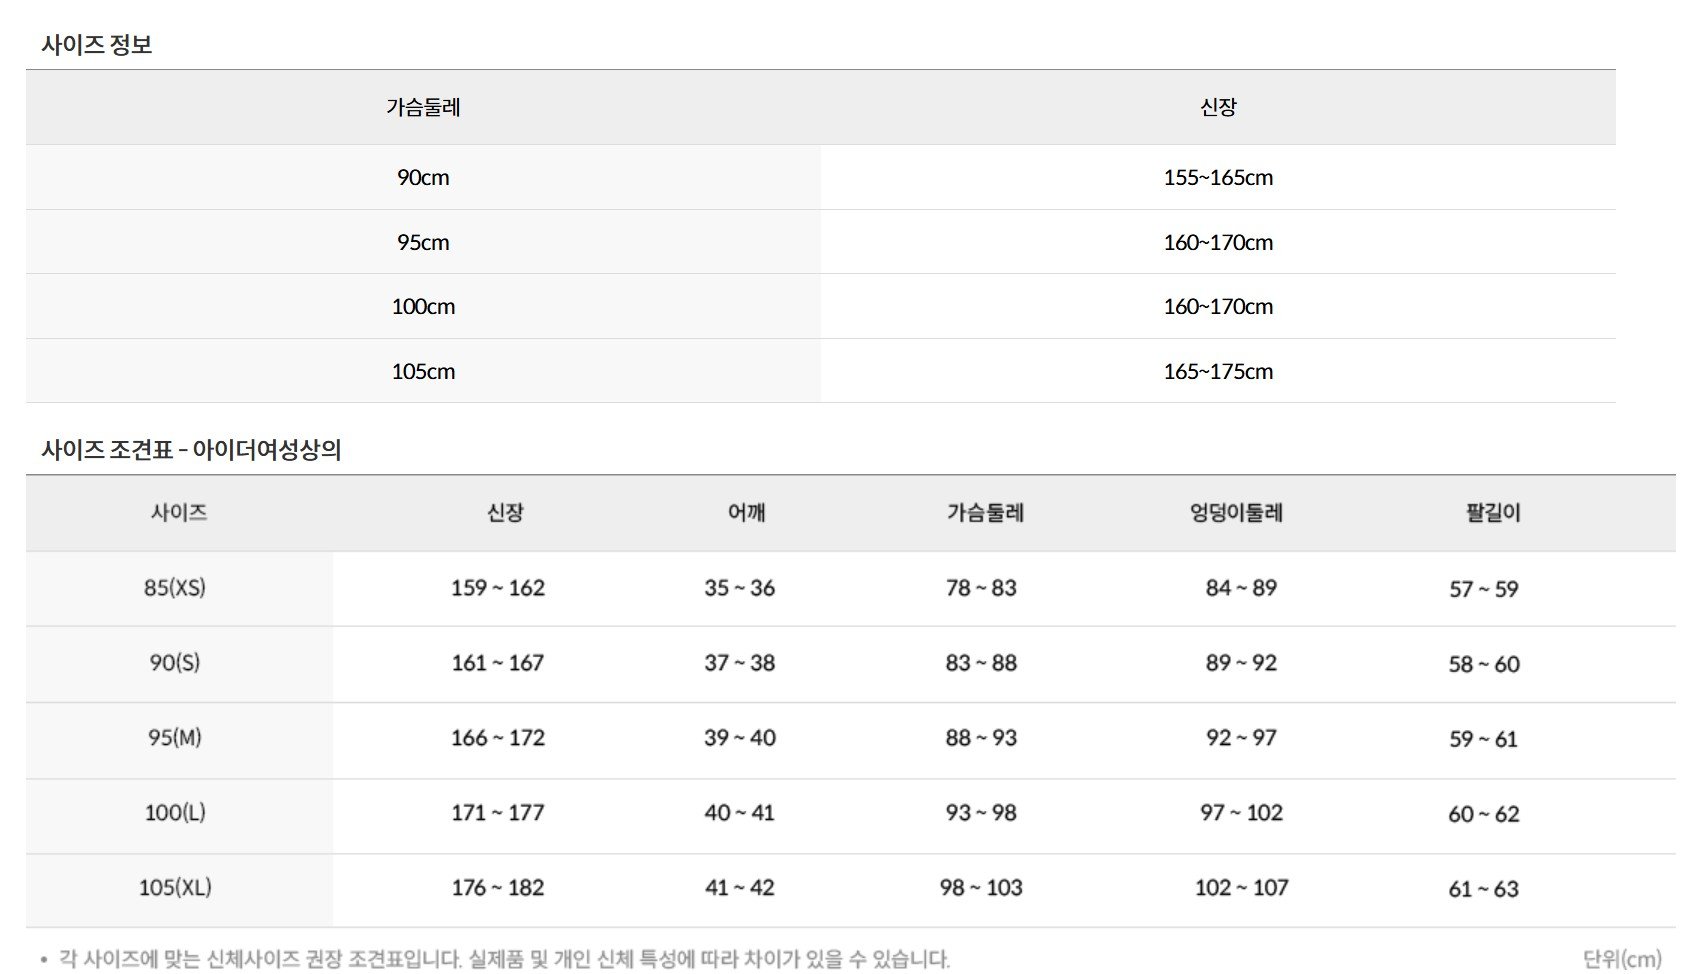
Task: Select the 팔길이 column header
Action: [x=1493, y=512]
